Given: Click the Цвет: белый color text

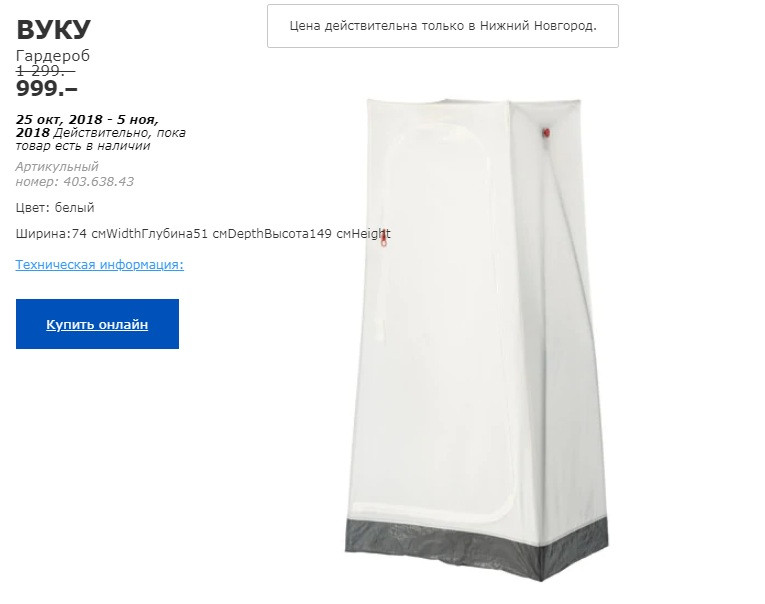Looking at the screenshot, I should 55,208.
